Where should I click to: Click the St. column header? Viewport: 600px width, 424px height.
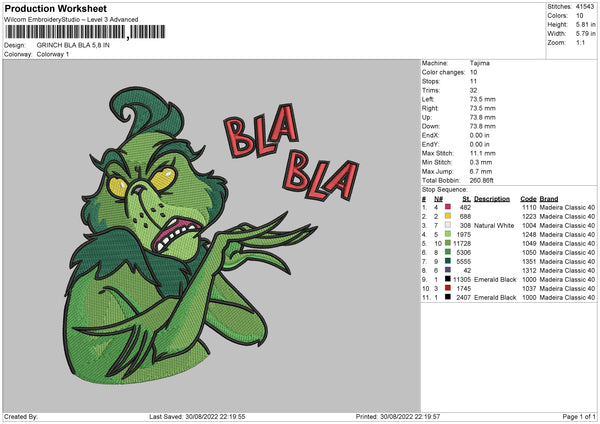click(x=466, y=199)
